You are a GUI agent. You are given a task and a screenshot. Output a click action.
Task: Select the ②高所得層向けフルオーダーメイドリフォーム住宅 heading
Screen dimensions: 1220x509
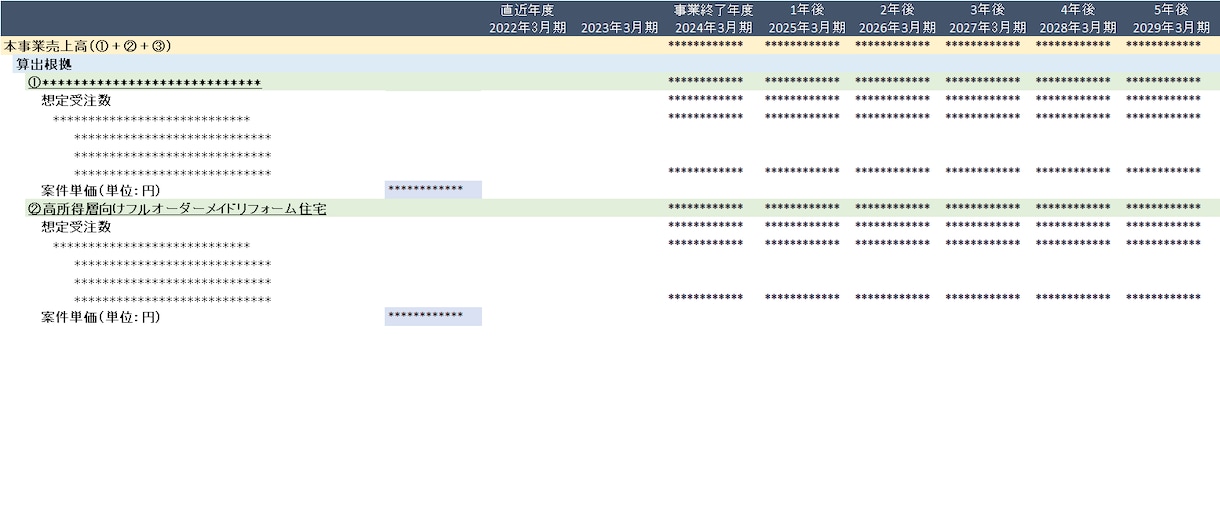[x=177, y=208]
